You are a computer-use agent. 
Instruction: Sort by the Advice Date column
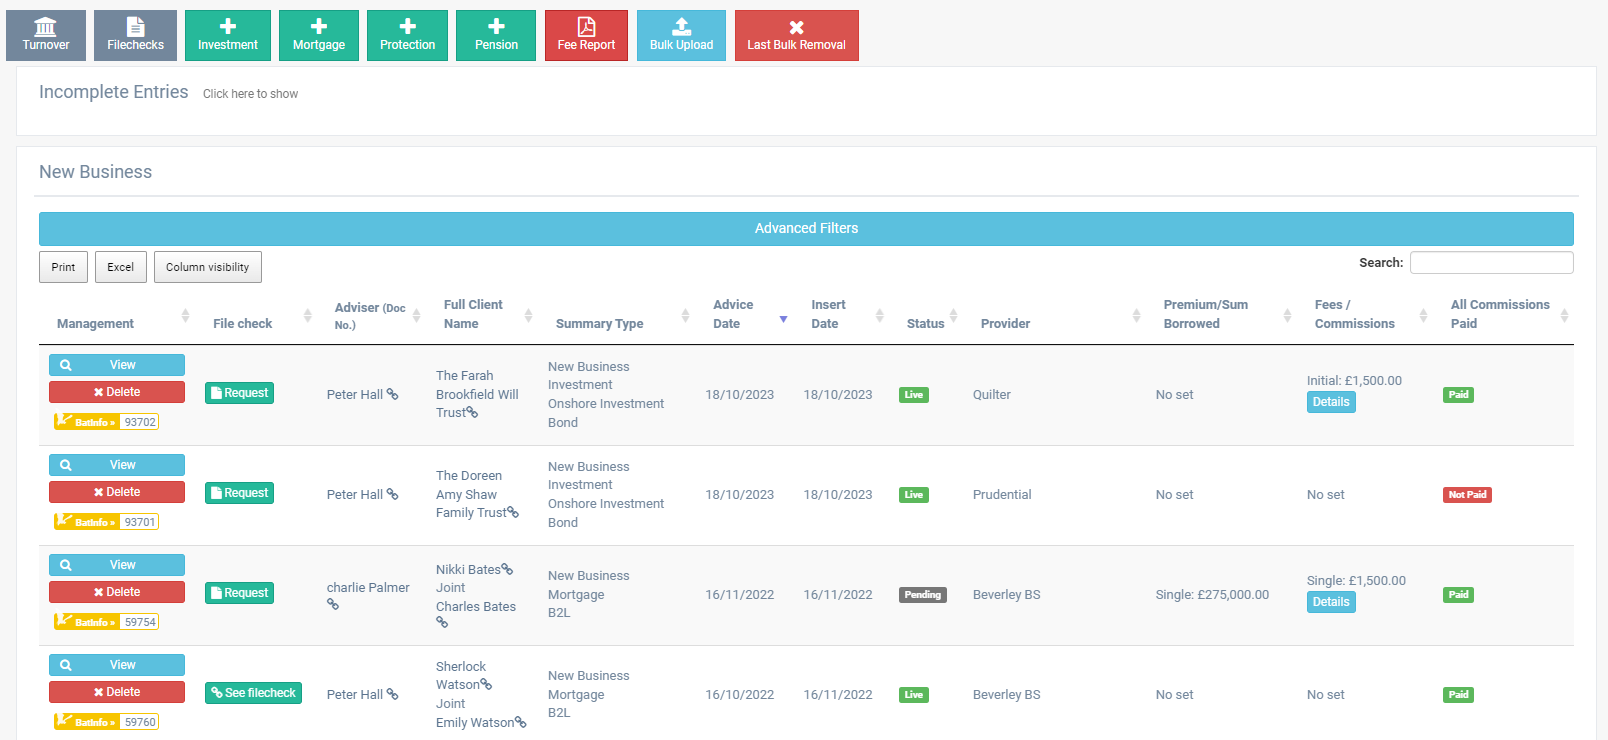tap(783, 319)
